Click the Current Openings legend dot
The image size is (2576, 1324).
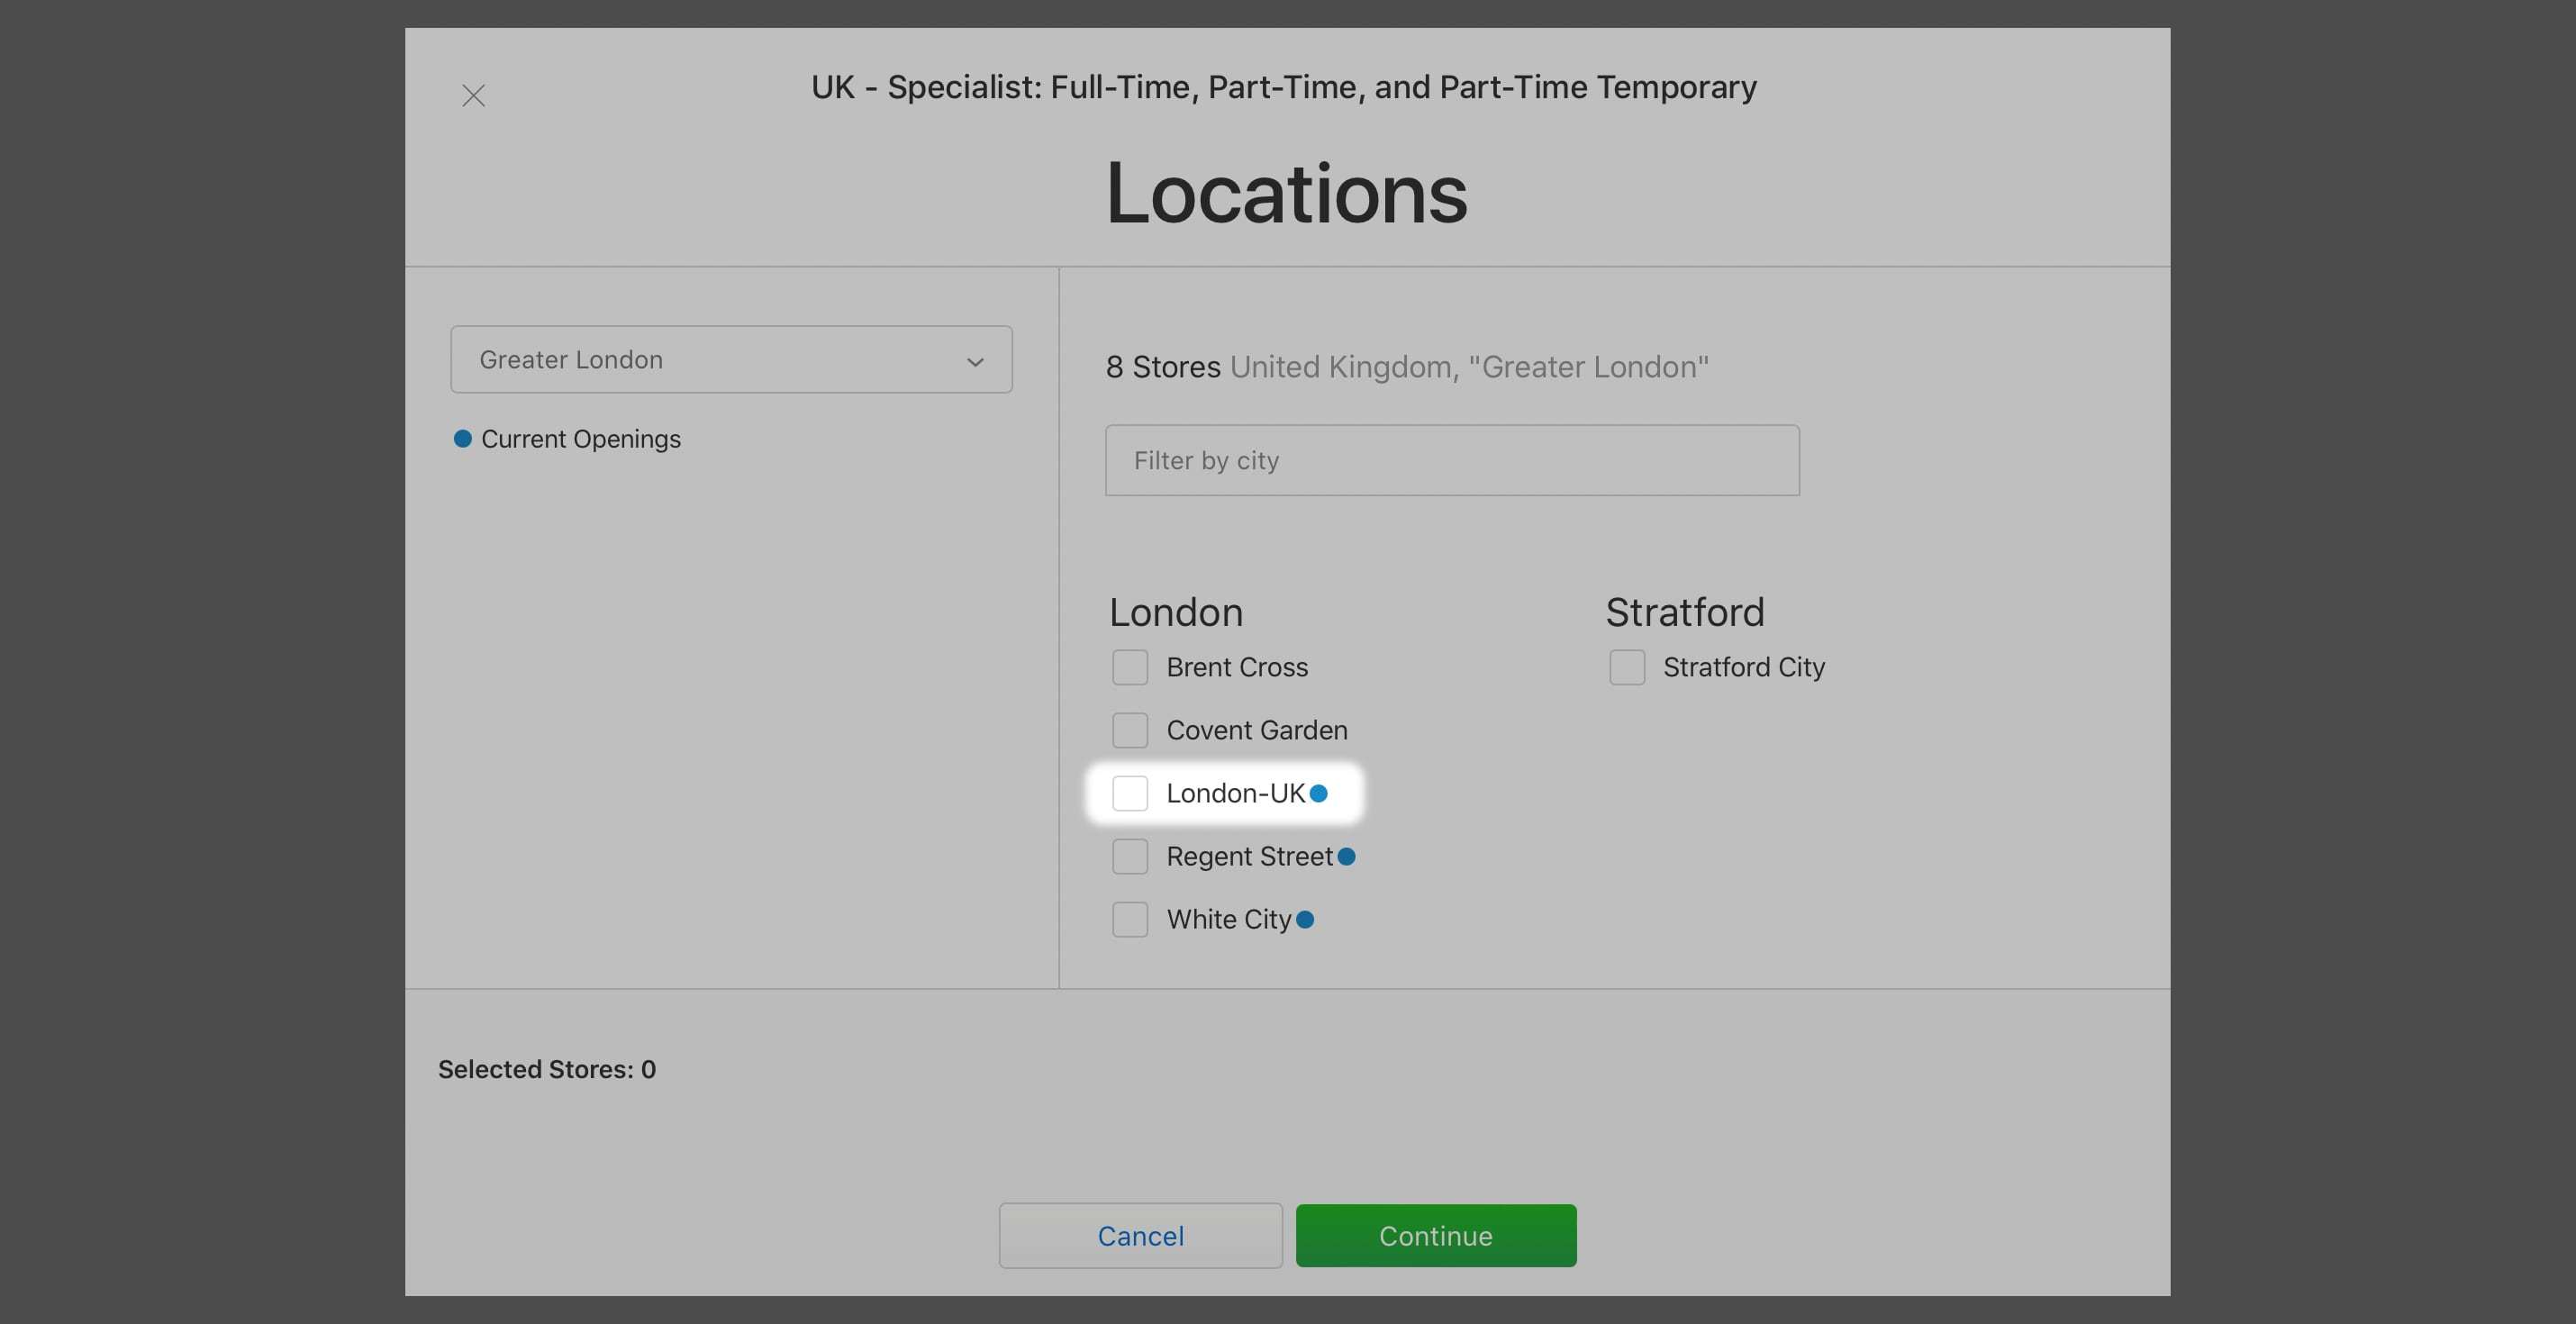(x=462, y=439)
